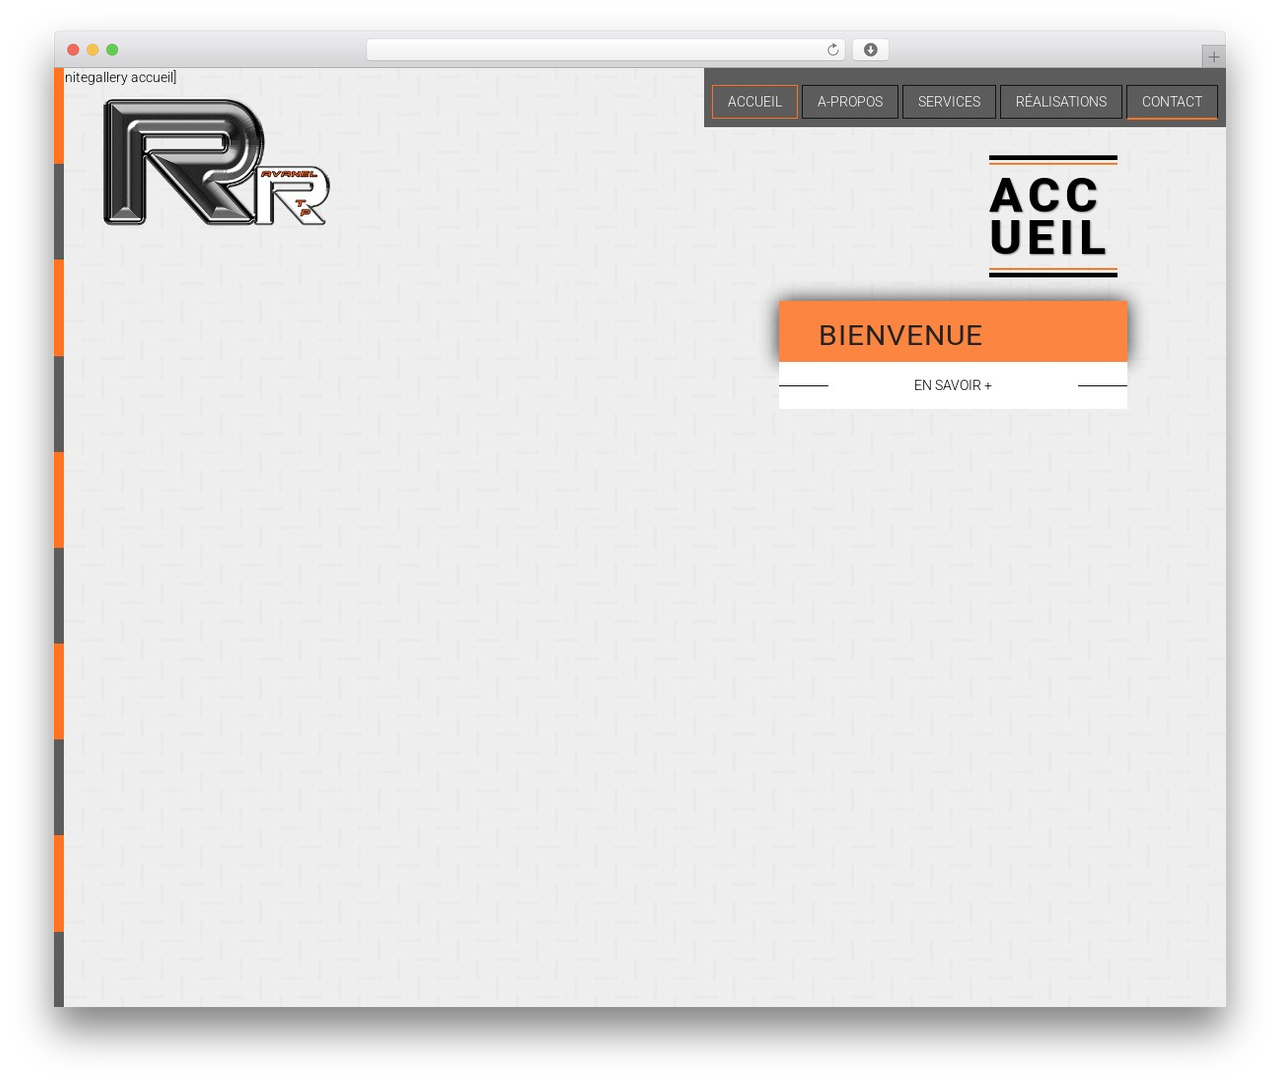Go to the A-Propos page

850,102
